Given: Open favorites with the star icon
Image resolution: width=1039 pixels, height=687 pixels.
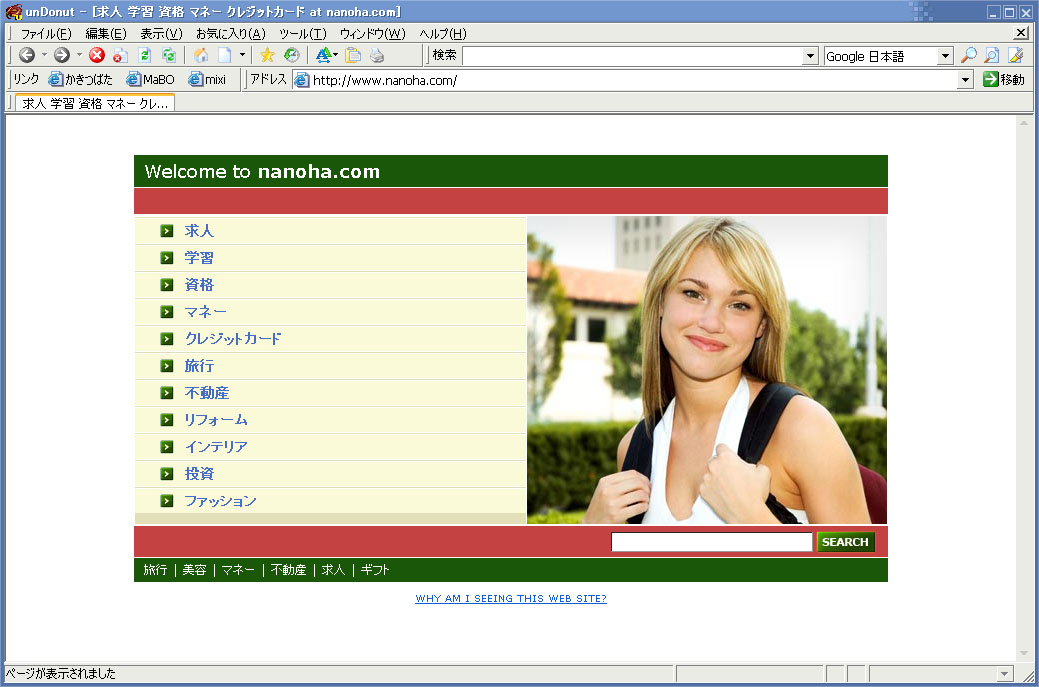Looking at the screenshot, I should (267, 56).
